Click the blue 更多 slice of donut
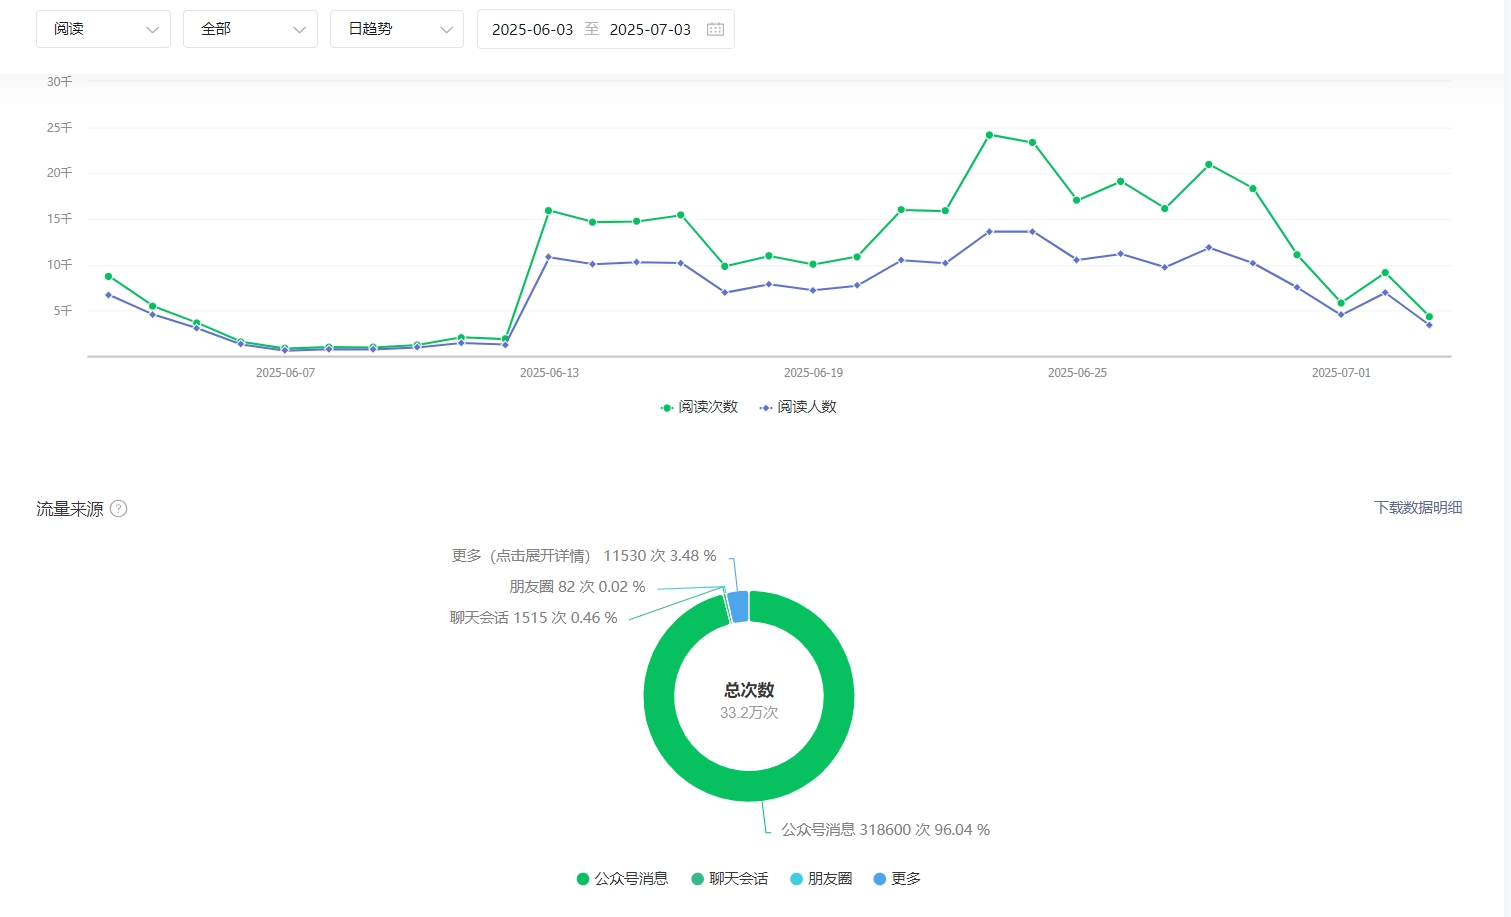Image resolution: width=1511 pixels, height=917 pixels. [738, 606]
